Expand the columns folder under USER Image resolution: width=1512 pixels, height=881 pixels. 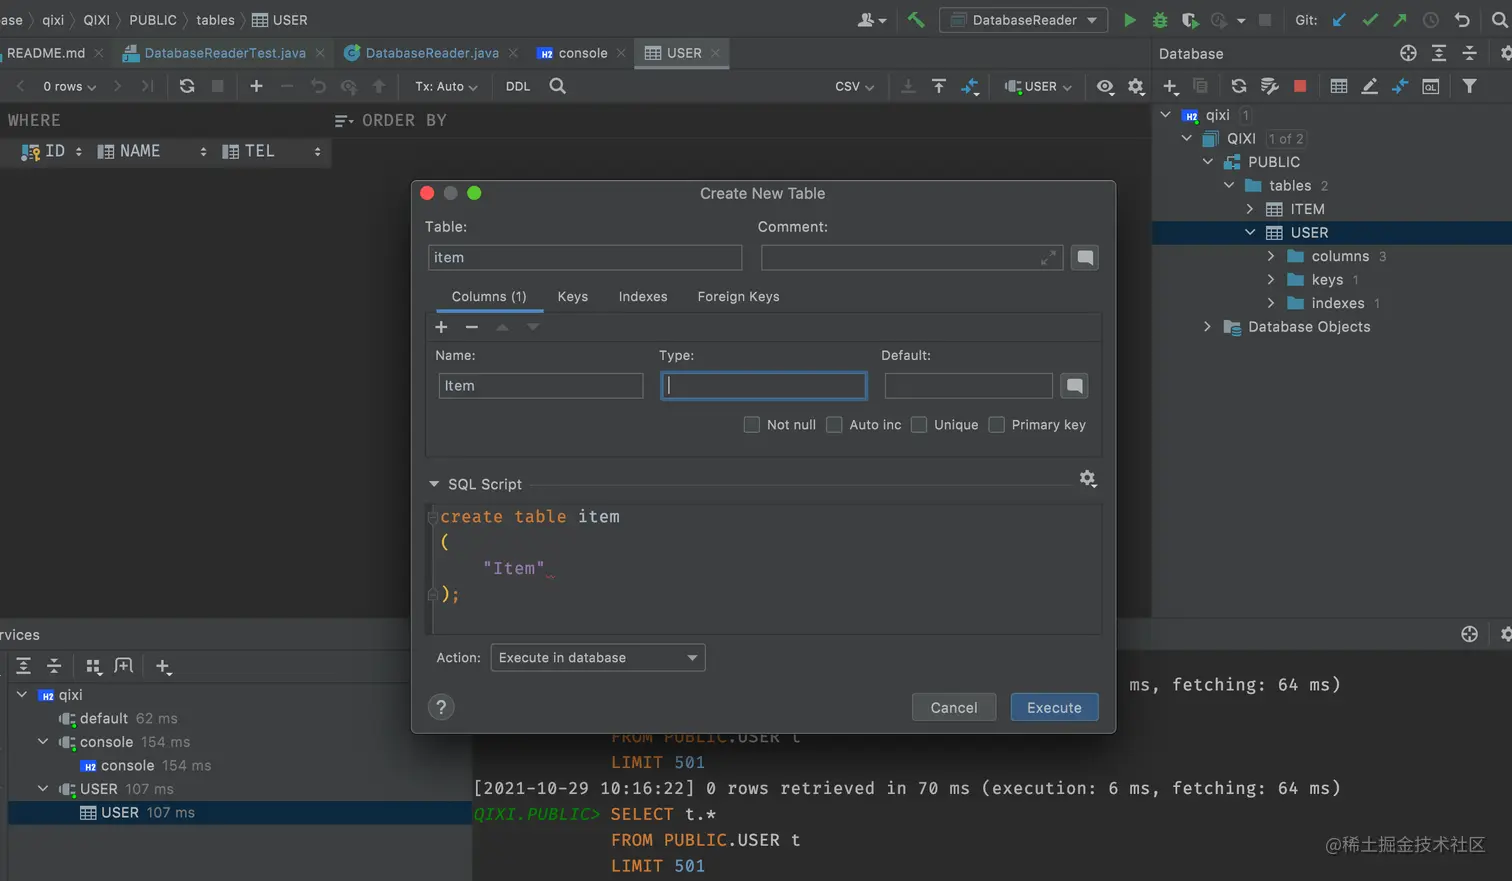pos(1271,256)
